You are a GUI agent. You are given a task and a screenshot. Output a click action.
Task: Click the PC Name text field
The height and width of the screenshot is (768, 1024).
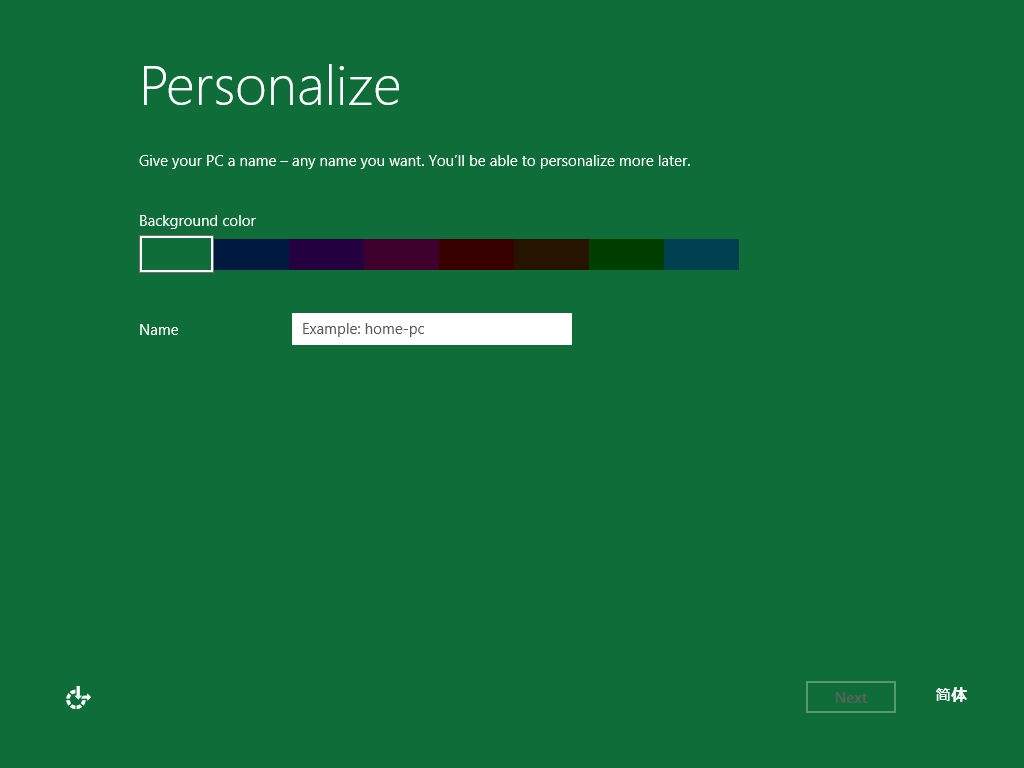(432, 328)
